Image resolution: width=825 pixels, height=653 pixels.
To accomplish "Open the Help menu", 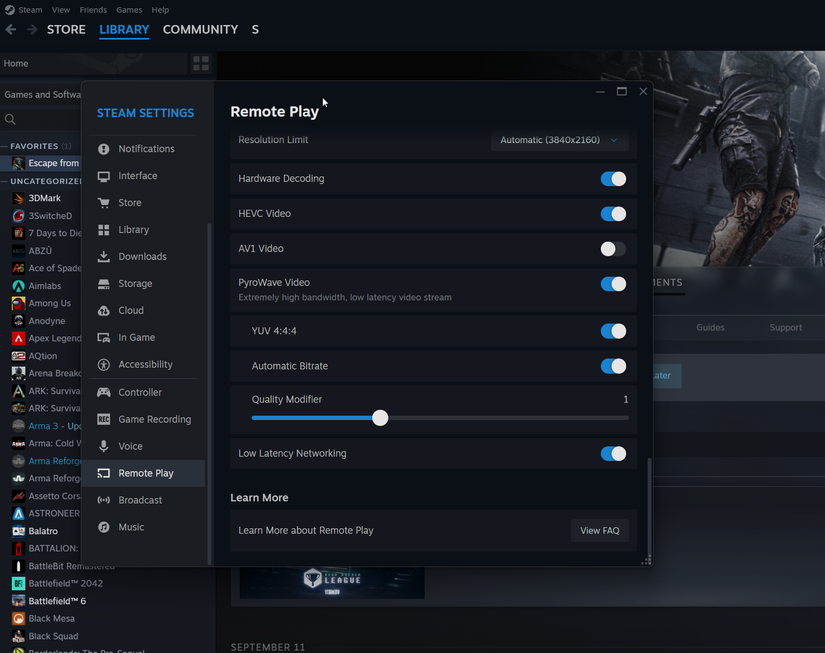I will point(160,10).
